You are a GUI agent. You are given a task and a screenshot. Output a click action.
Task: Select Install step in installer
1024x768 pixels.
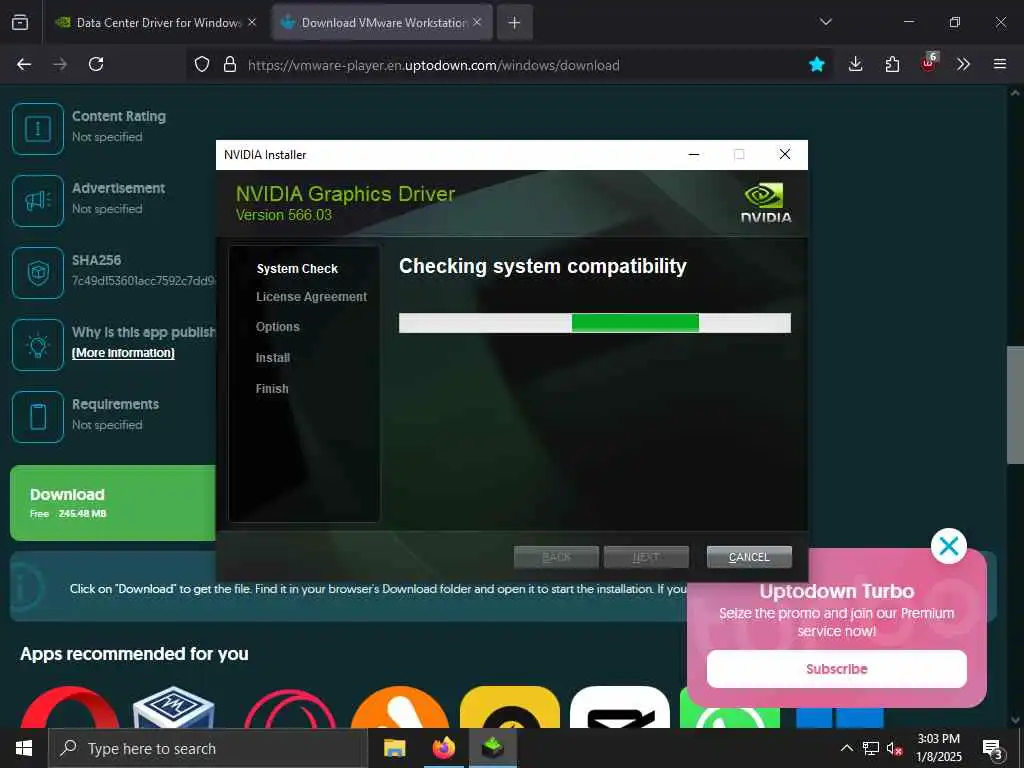click(x=273, y=358)
